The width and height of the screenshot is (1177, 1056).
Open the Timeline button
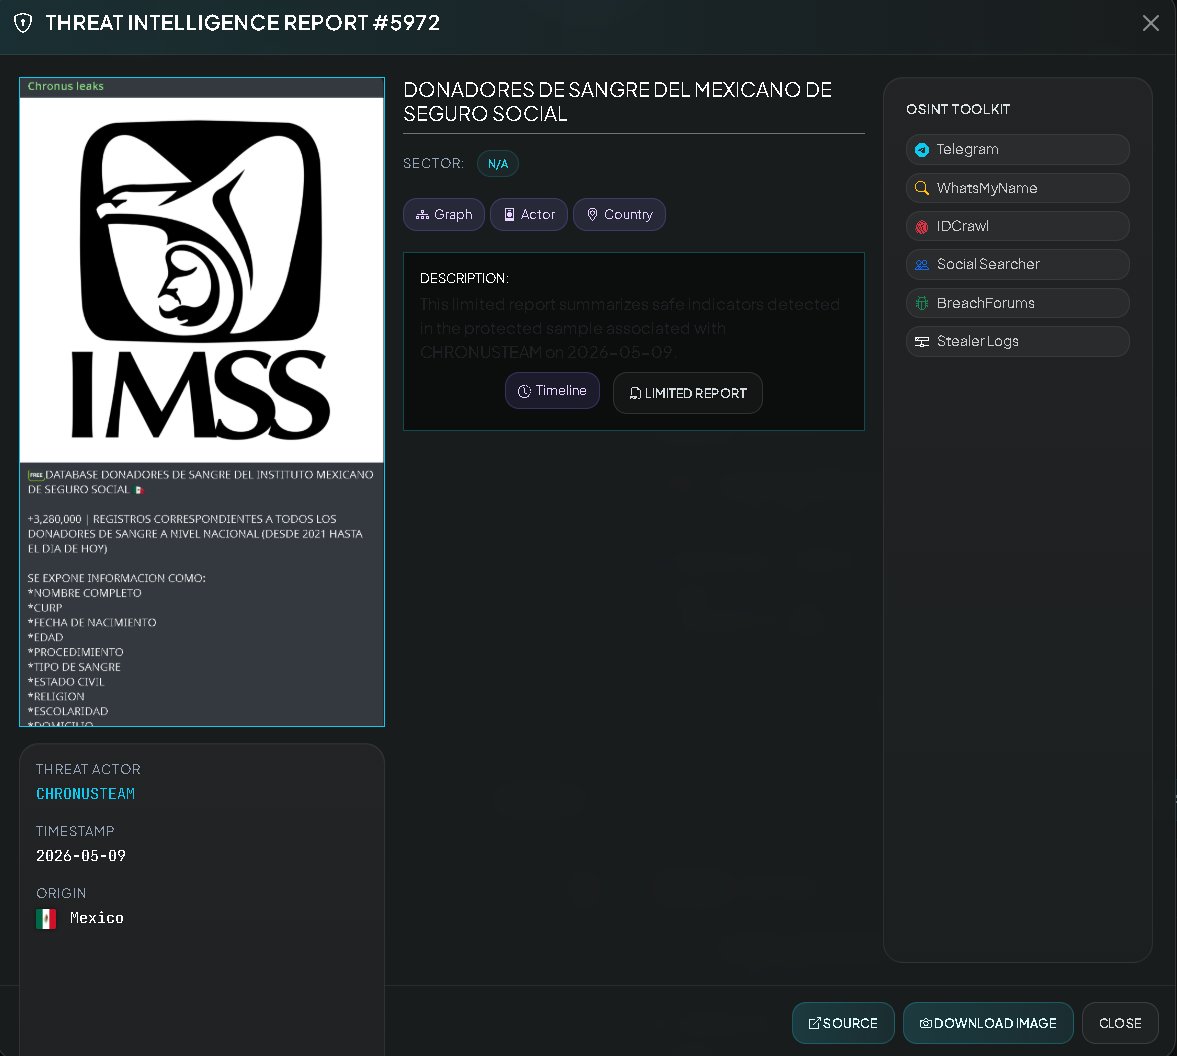[552, 391]
